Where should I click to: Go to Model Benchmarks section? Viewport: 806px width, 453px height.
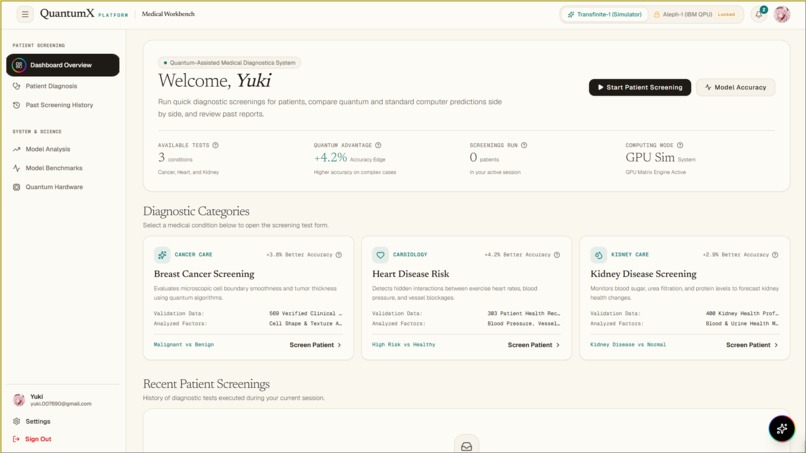[63, 168]
